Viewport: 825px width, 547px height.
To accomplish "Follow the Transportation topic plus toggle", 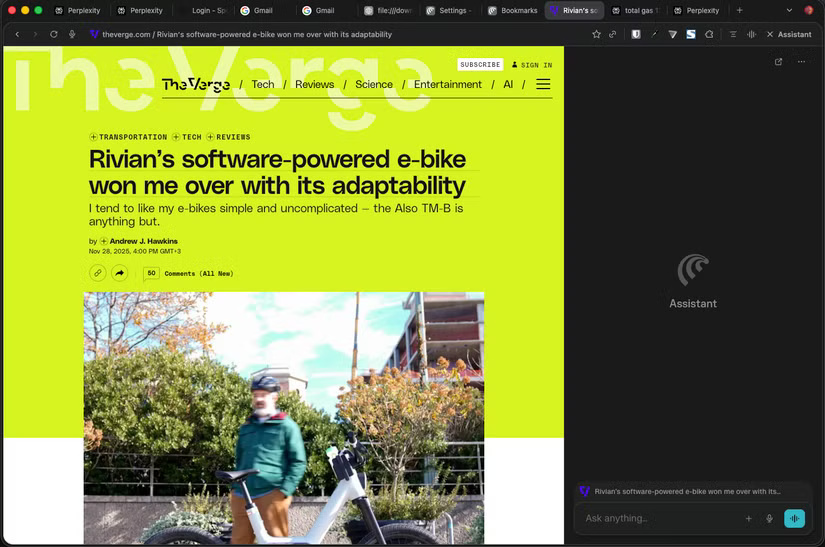I will 94,137.
